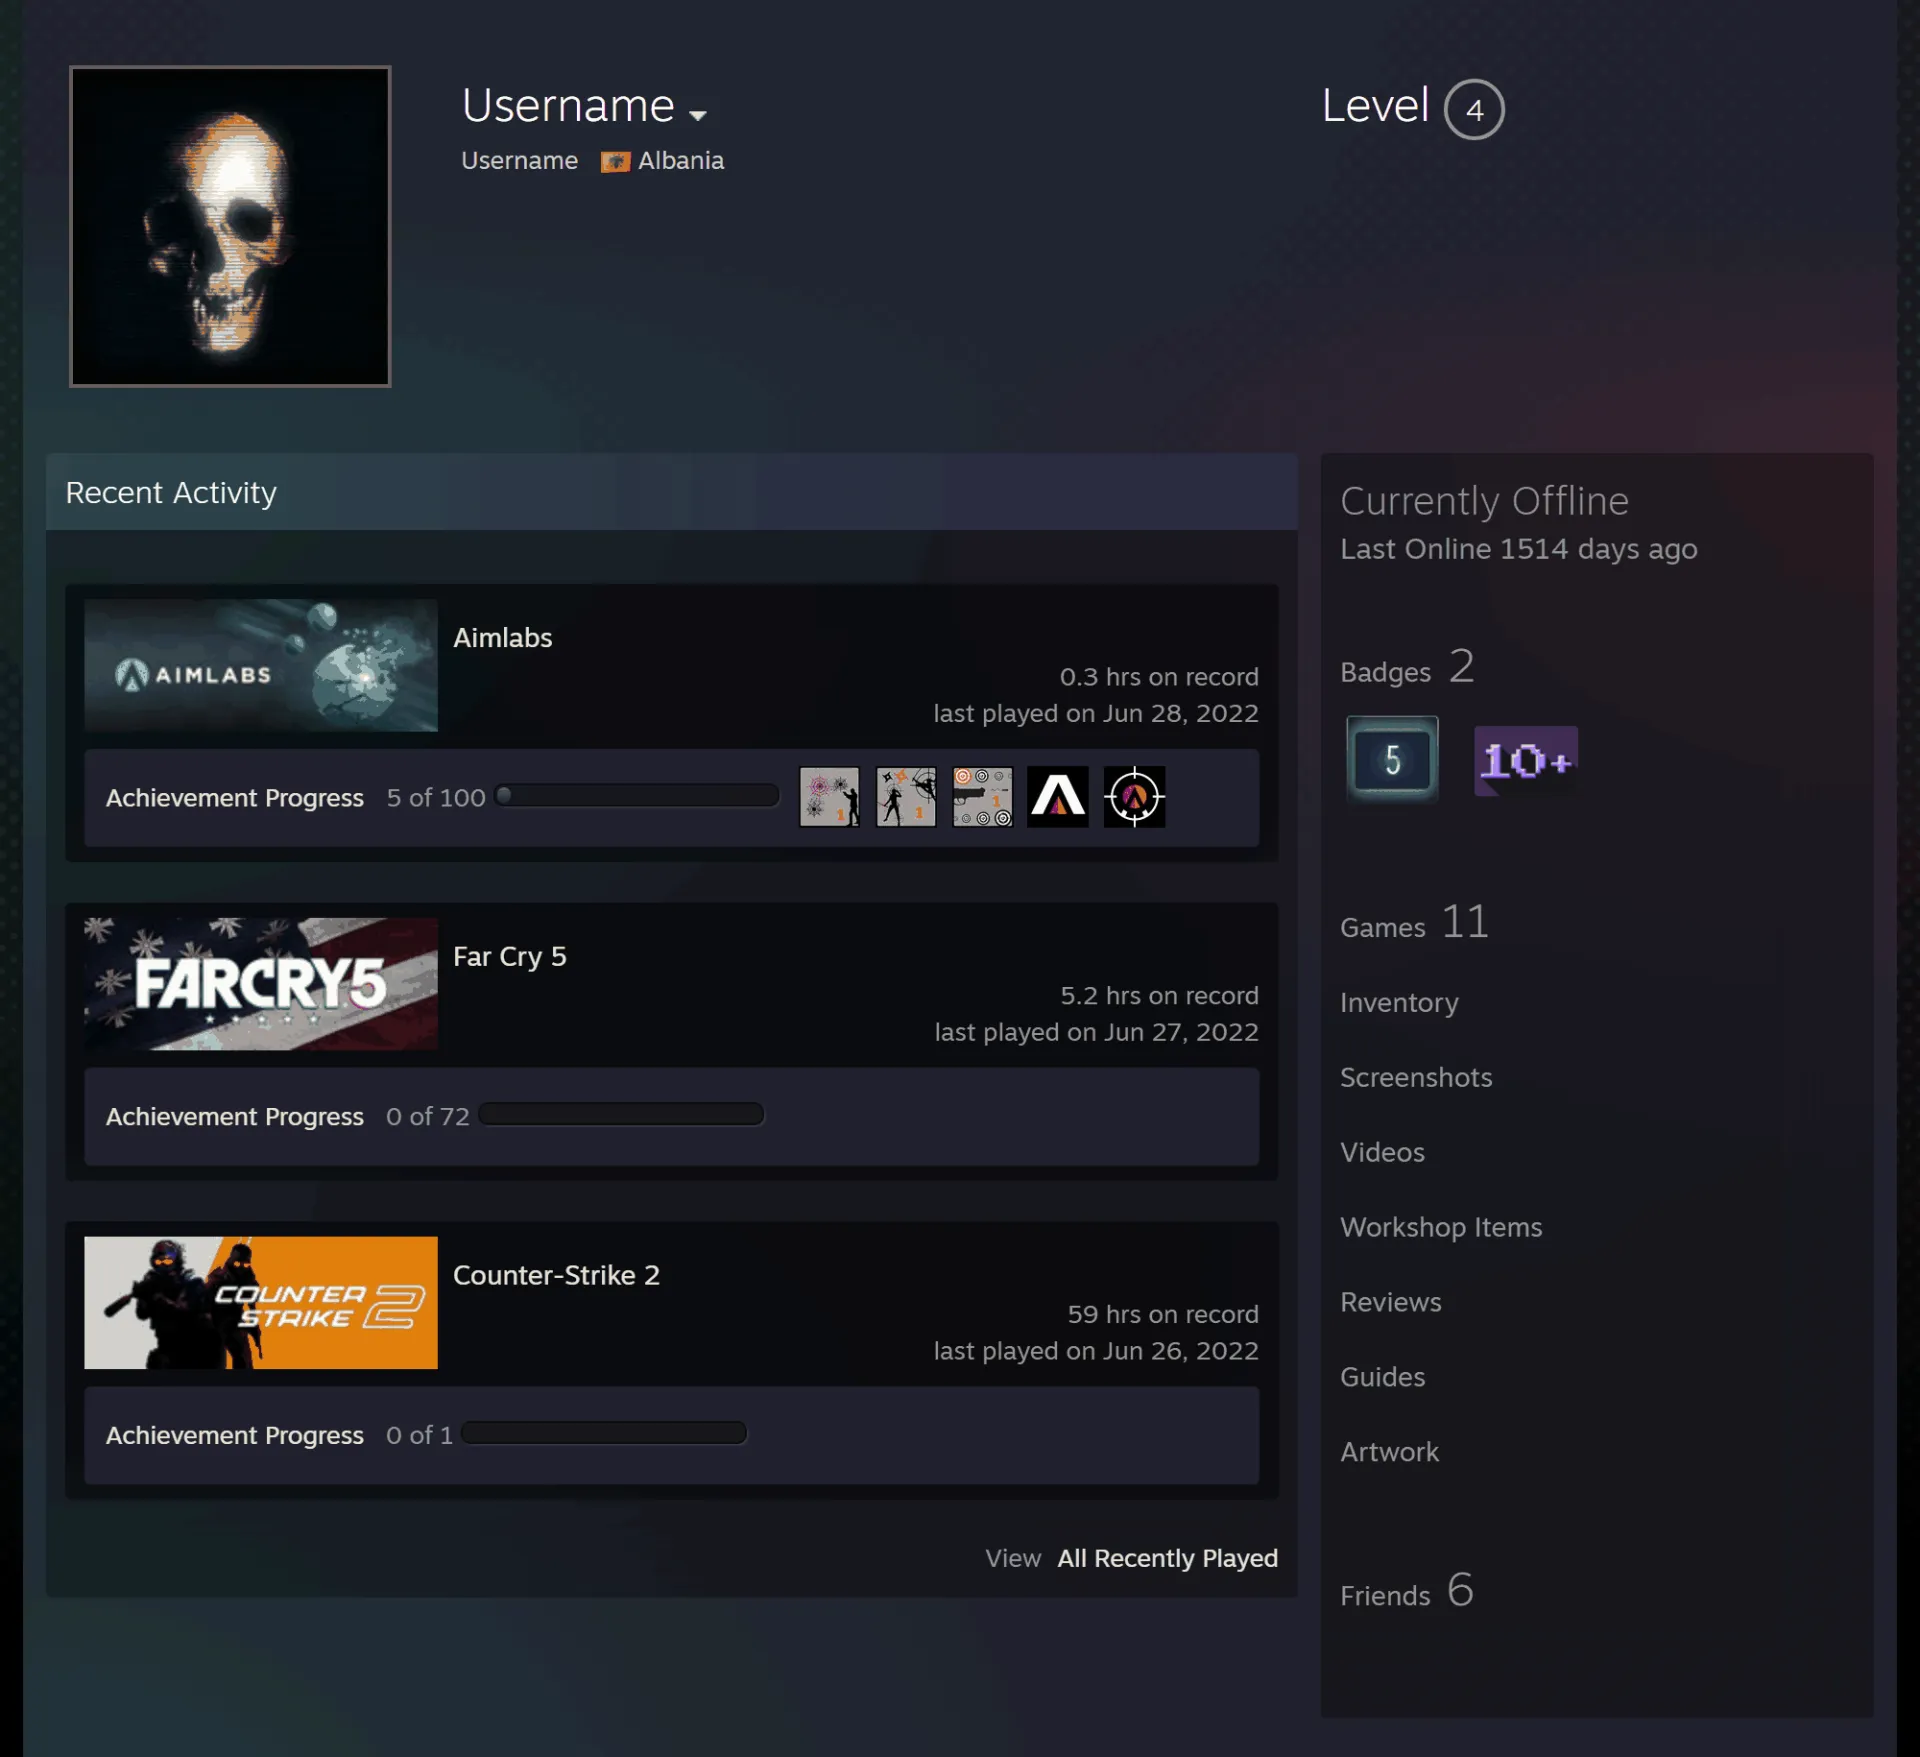Viewport: 1920px width, 1757px height.
Task: Click Far Cry 5 Achievement Progress label
Action: (x=235, y=1117)
